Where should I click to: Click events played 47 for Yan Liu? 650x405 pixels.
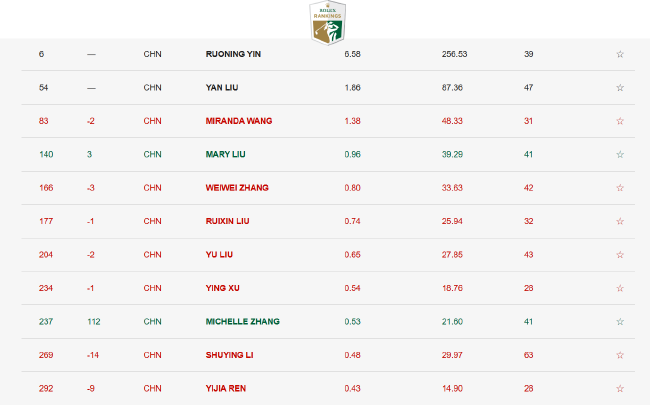pyautogui.click(x=529, y=88)
